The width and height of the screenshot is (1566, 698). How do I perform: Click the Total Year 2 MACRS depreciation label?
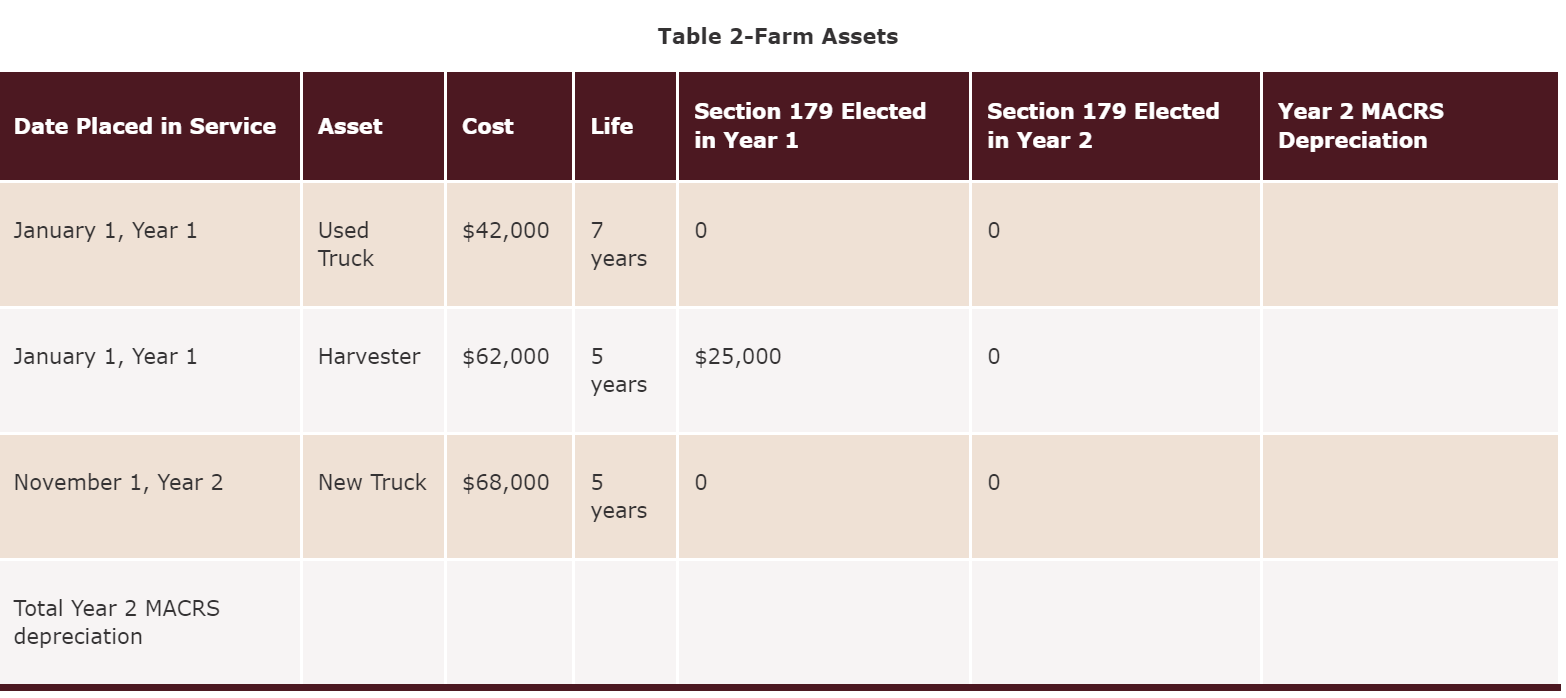(117, 622)
